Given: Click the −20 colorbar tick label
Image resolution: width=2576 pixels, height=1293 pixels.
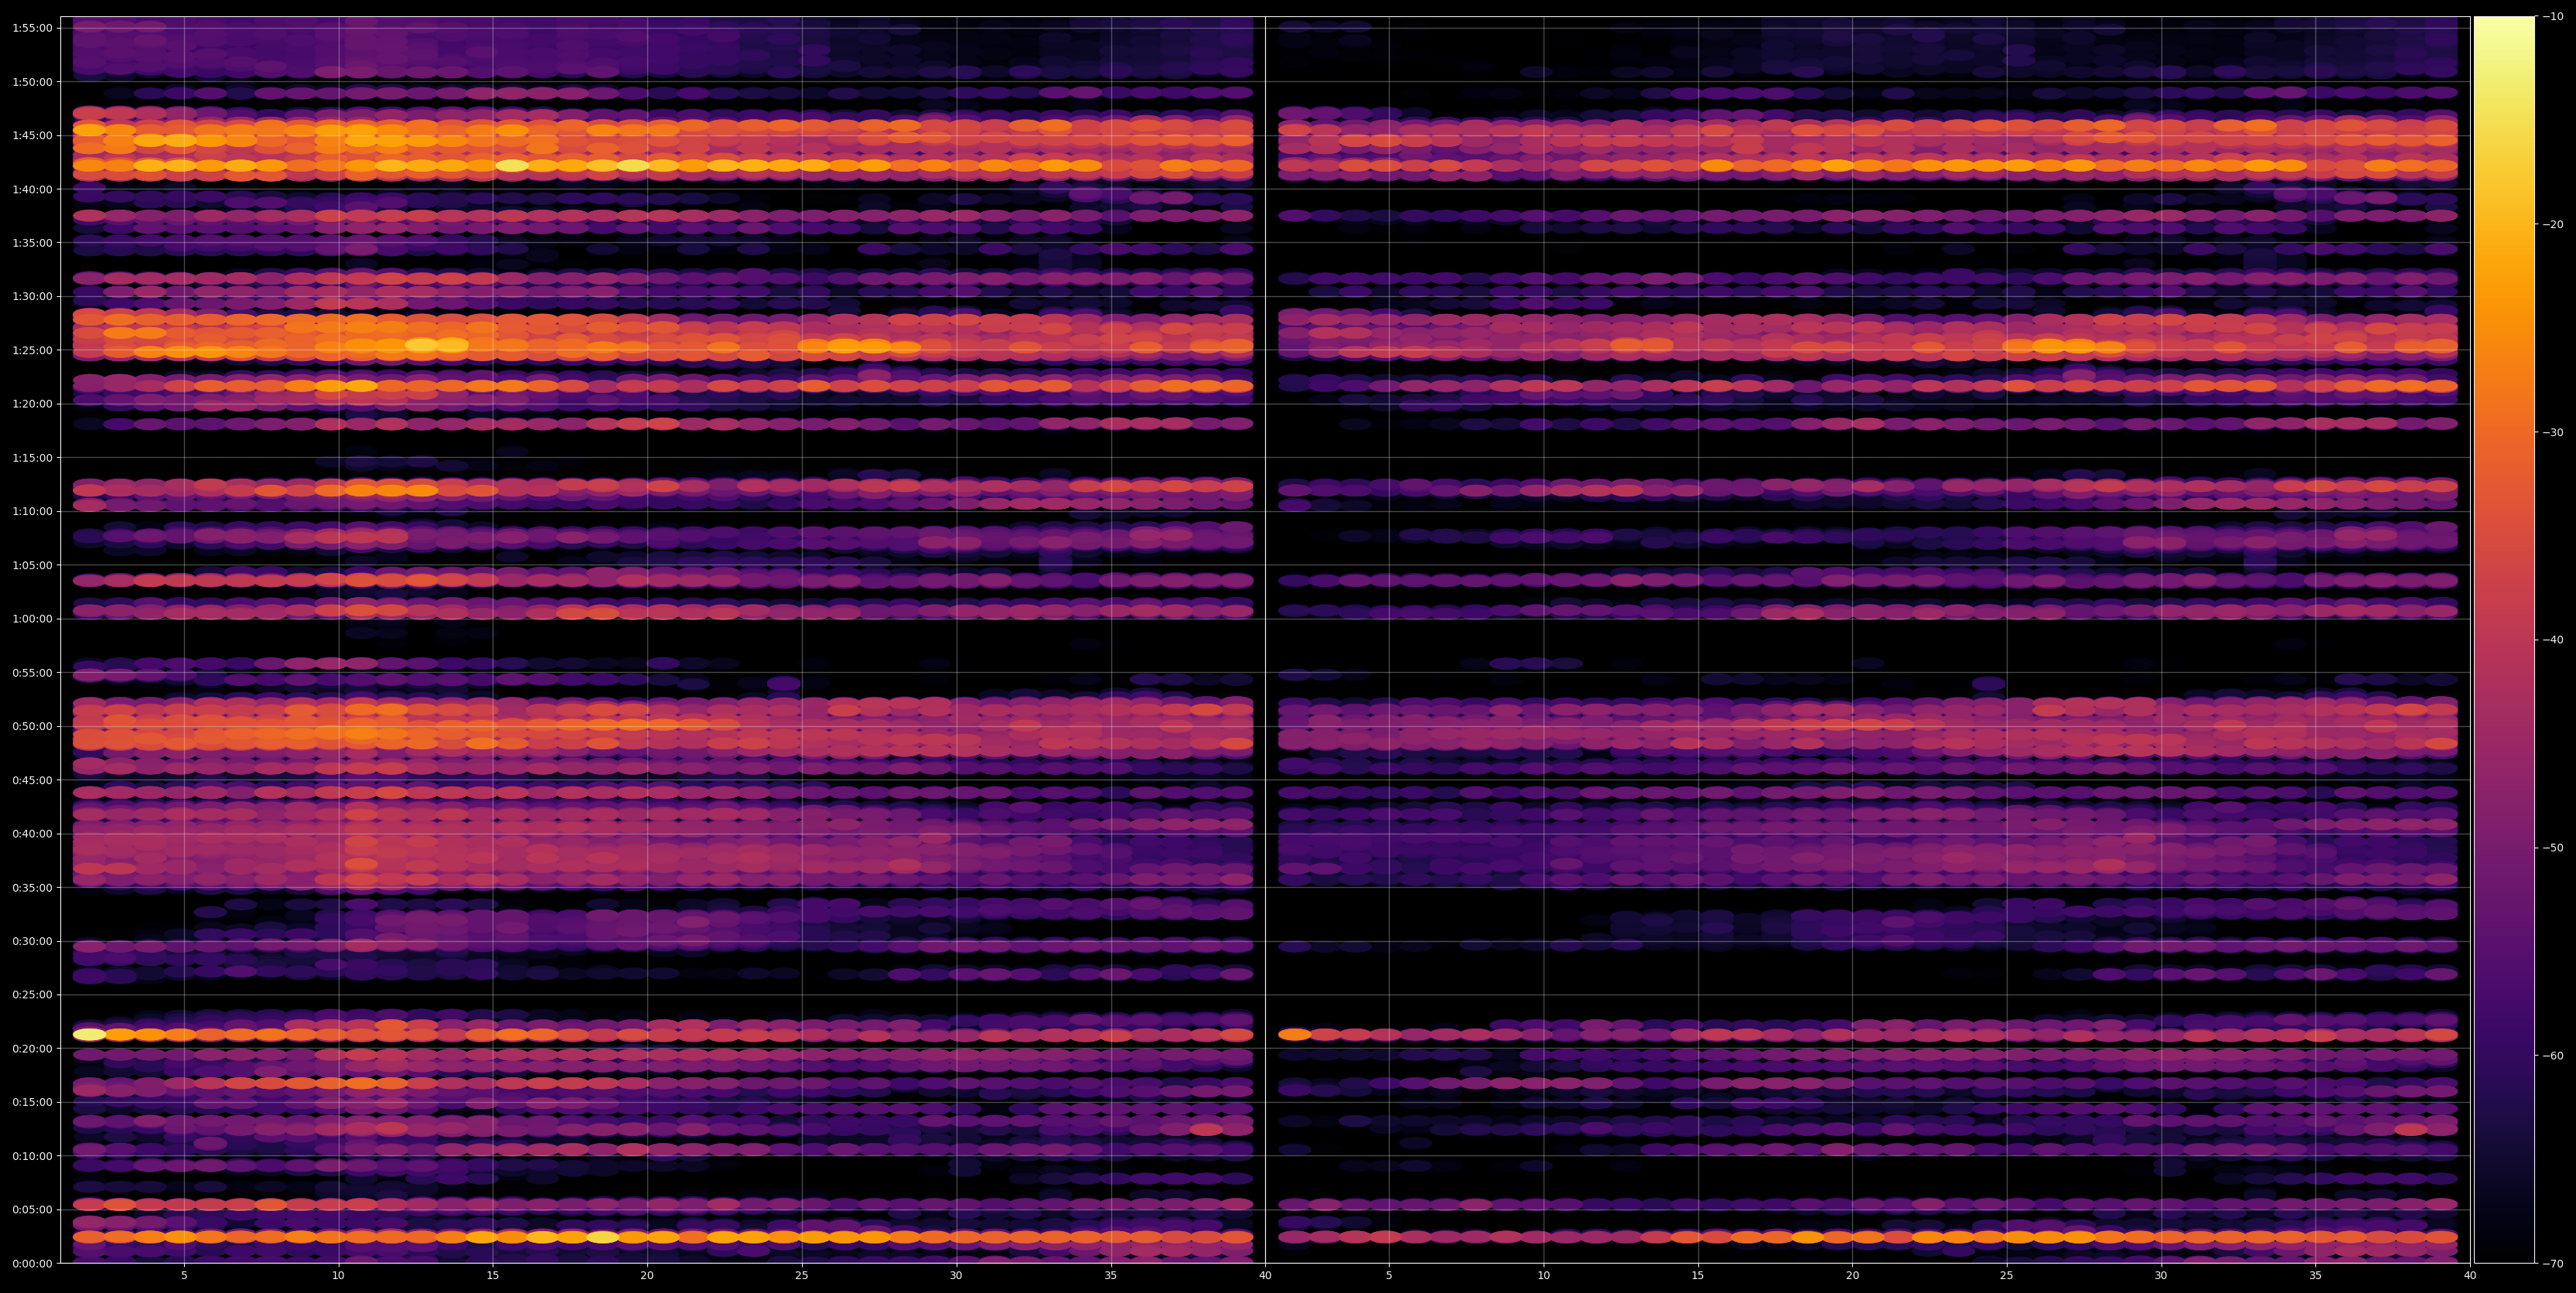Looking at the screenshot, I should (2553, 224).
